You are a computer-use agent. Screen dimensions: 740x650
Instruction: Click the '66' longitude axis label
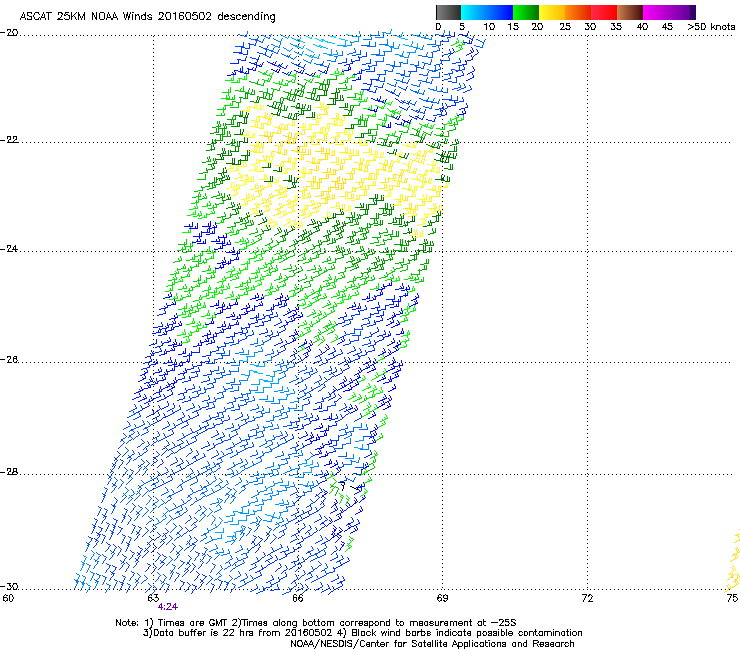(x=297, y=598)
